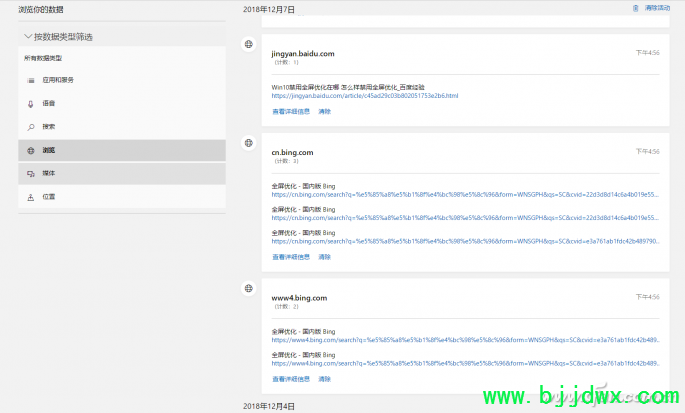
Task: Click the 2018年12月4日 date header
Action: [269, 406]
